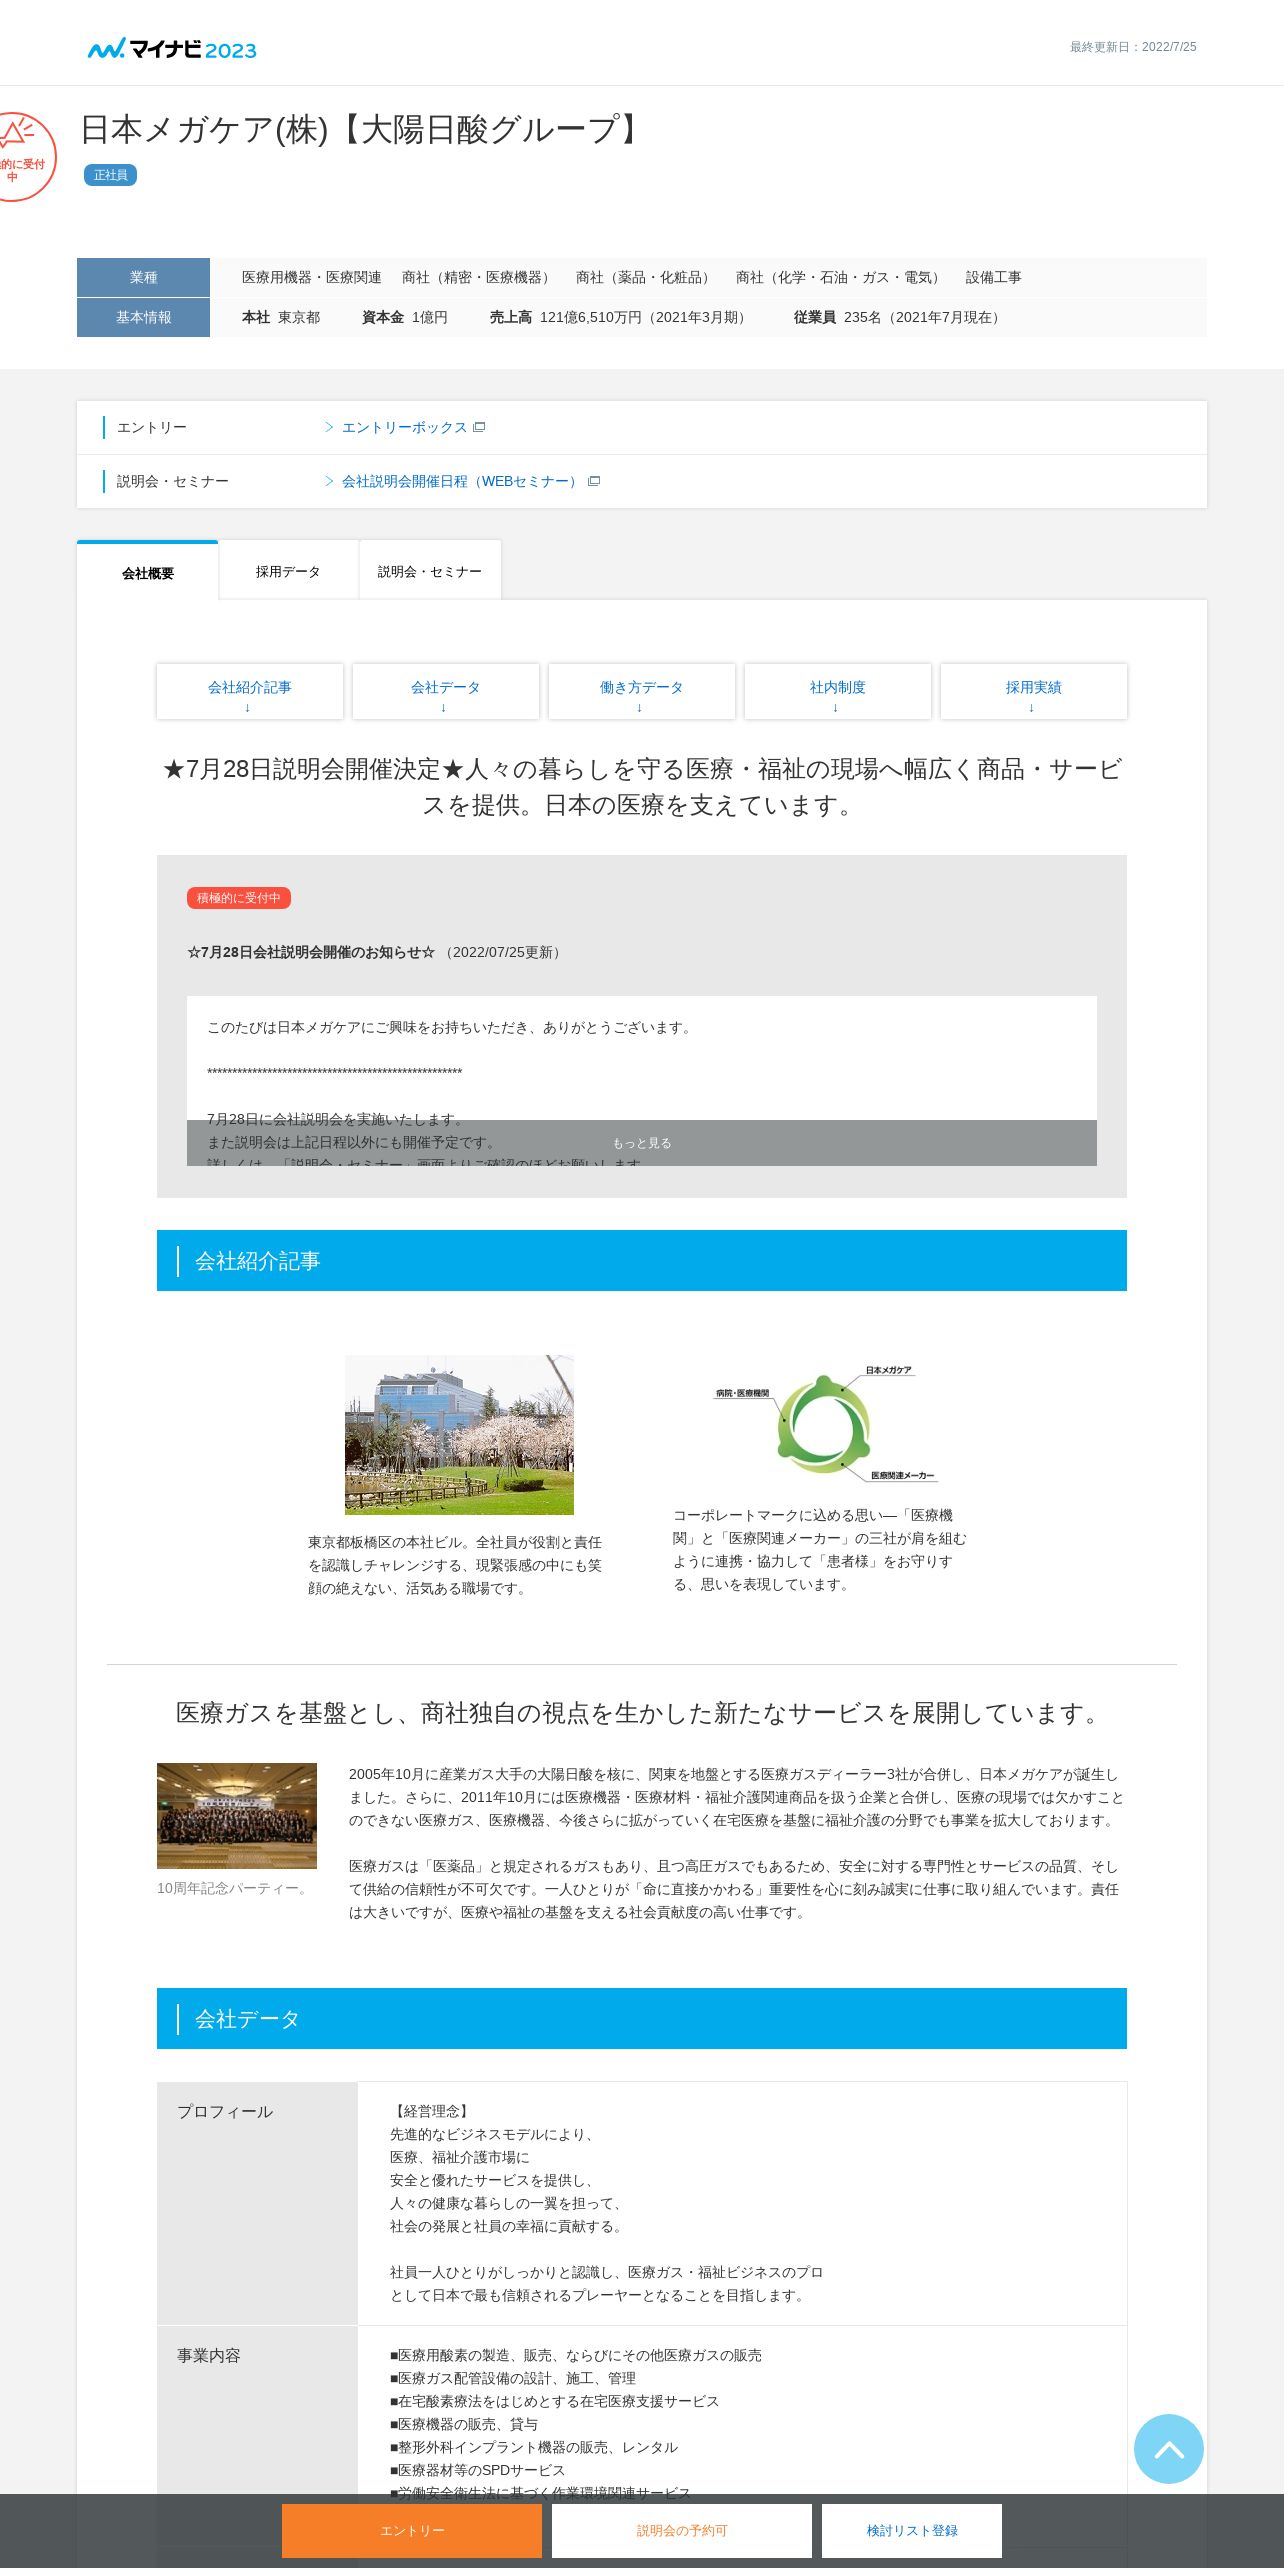Click the 説明会の予約可 button
The height and width of the screenshot is (2568, 1284).
point(682,2530)
